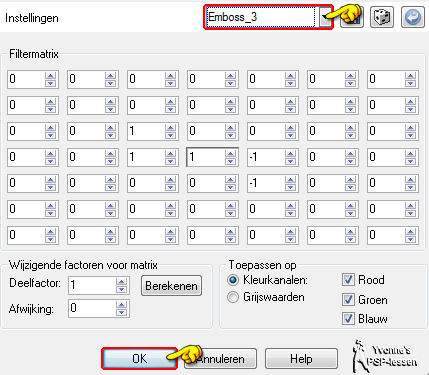Decrease Afwijking with its down arrow

[121, 312]
